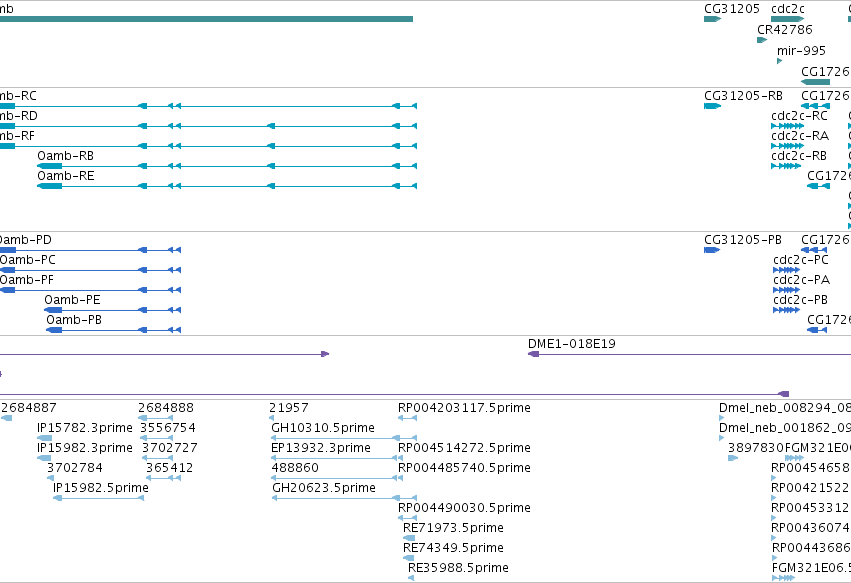Select the RE35988.5prime EST label

coord(458,568)
